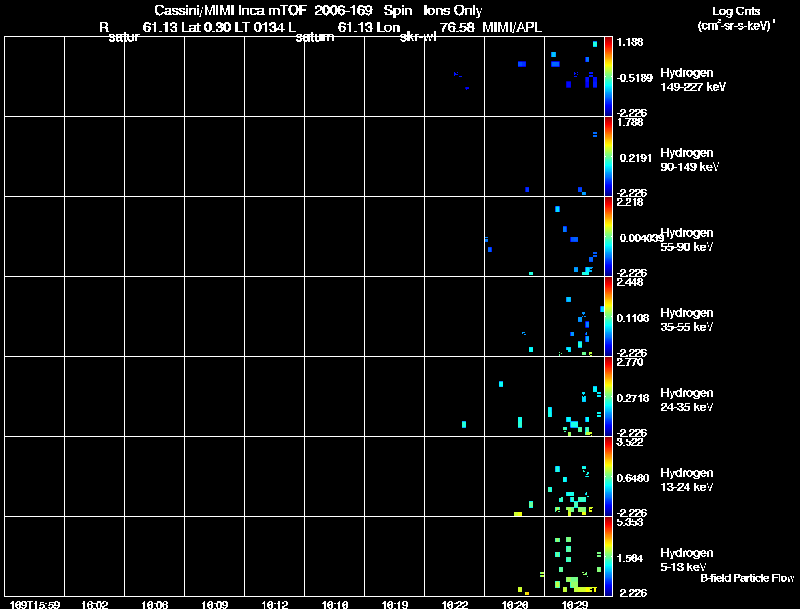Click the 2.448 color scale maximum

(x=630, y=282)
